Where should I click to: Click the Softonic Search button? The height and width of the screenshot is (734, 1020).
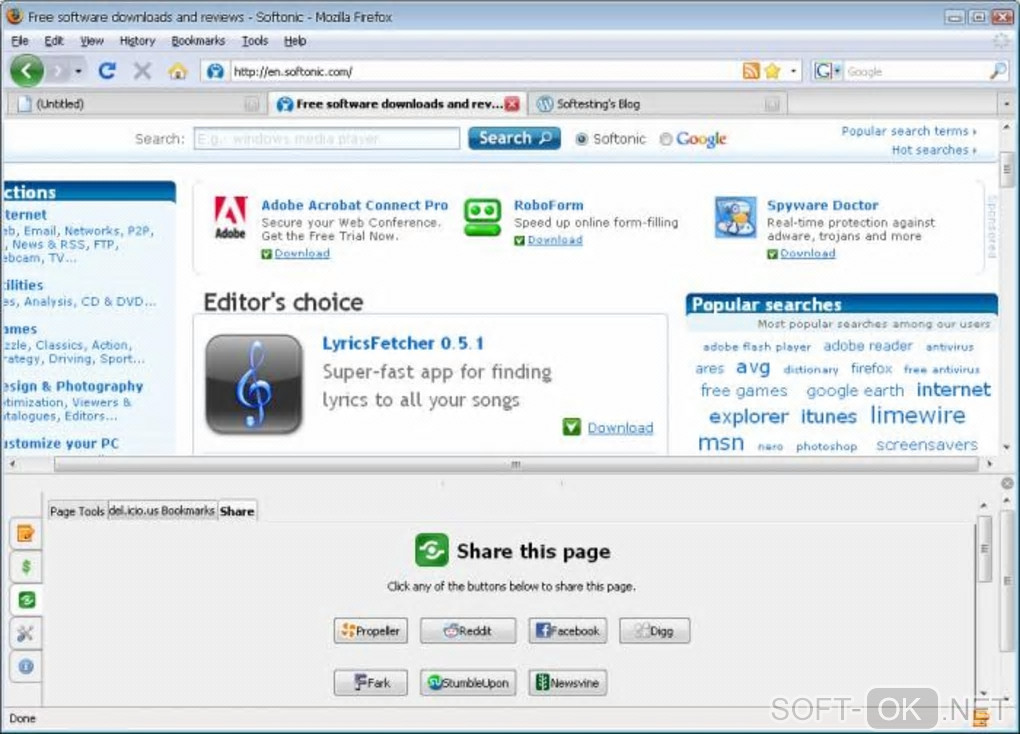pyautogui.click(x=514, y=138)
